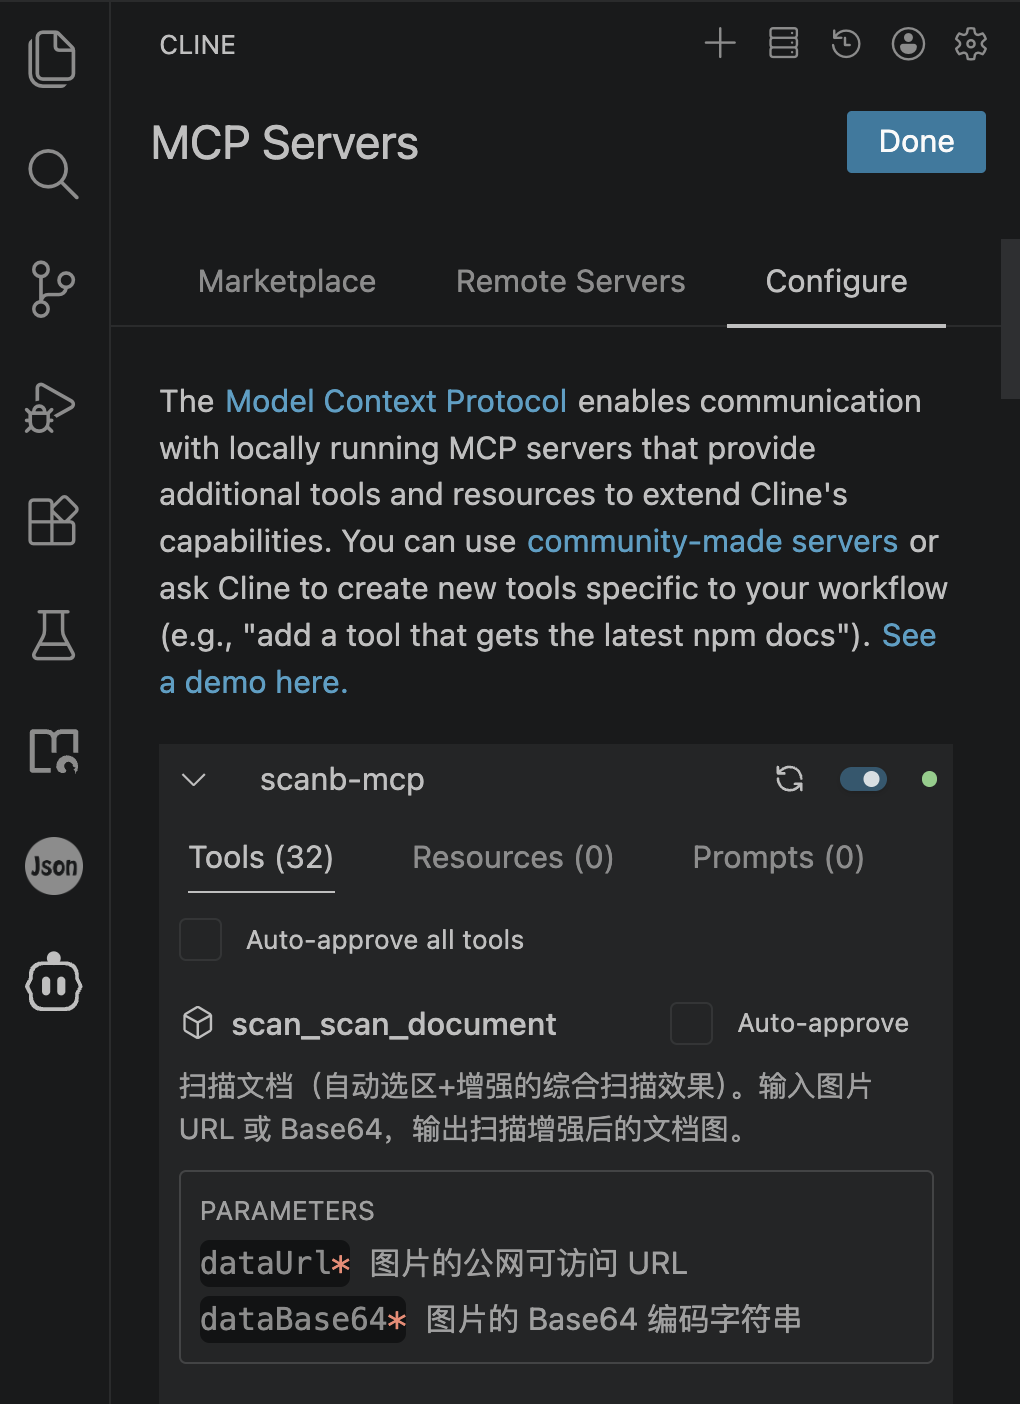The image size is (1020, 1404).
Task: Open the Testing flask view
Action: pyautogui.click(x=53, y=635)
